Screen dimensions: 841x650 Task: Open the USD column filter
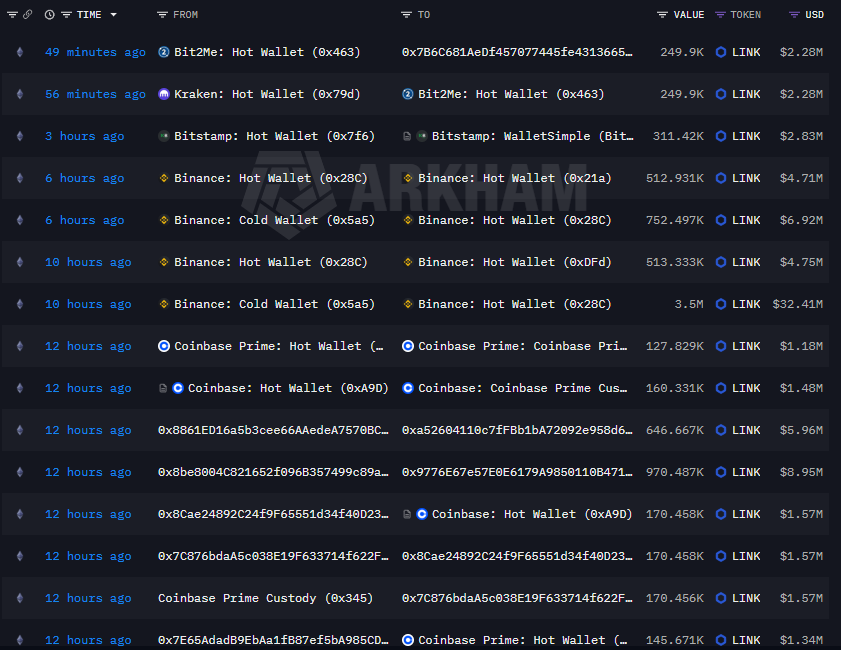click(794, 14)
